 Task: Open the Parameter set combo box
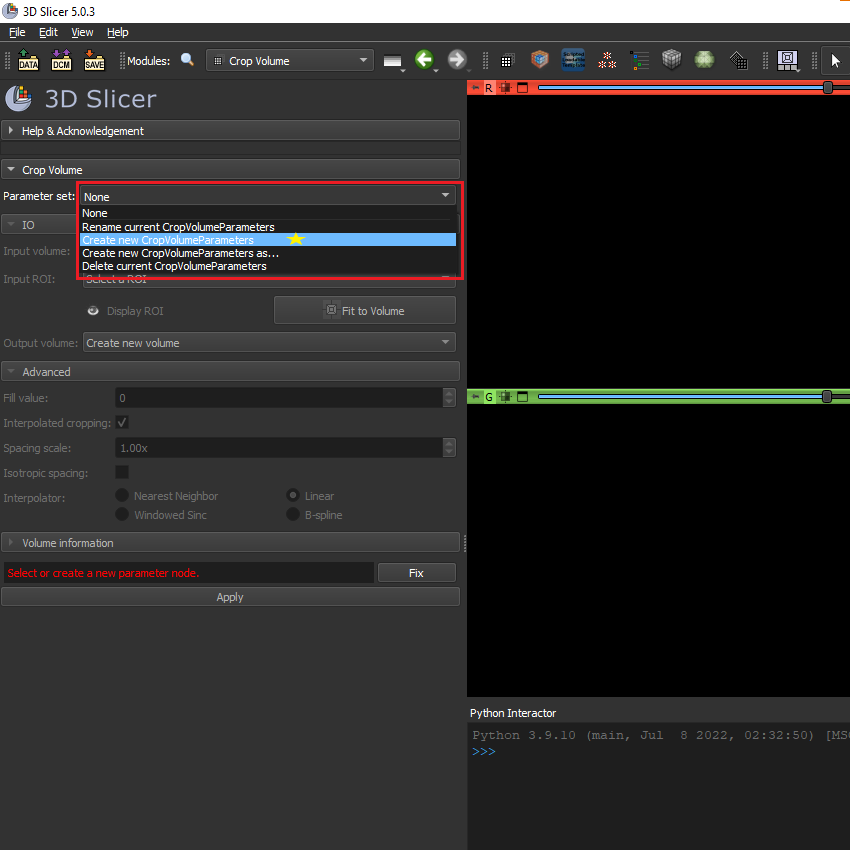coord(268,196)
